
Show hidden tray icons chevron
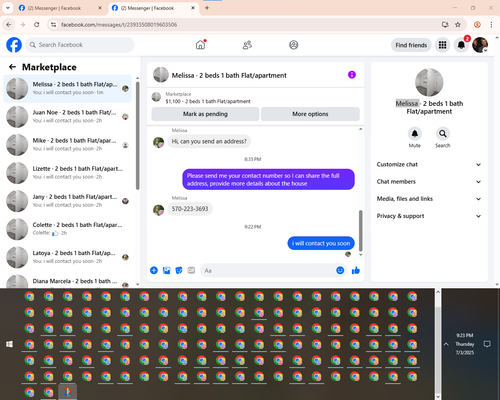(446, 344)
